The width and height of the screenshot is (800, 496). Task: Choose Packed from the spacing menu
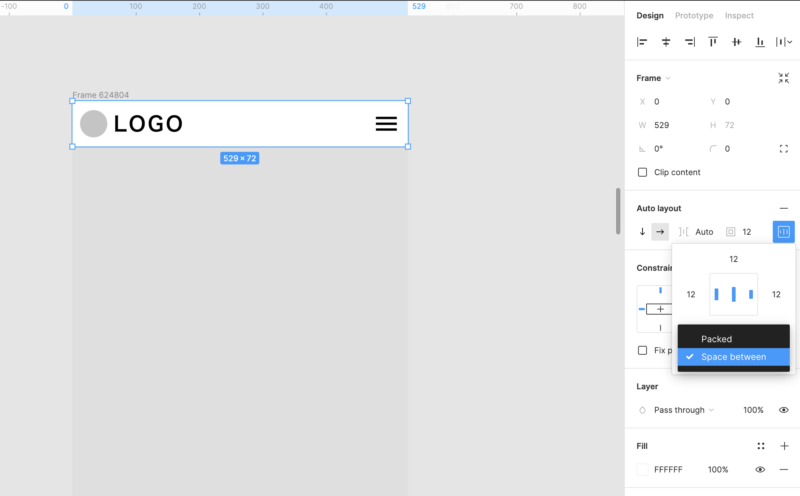[716, 339]
